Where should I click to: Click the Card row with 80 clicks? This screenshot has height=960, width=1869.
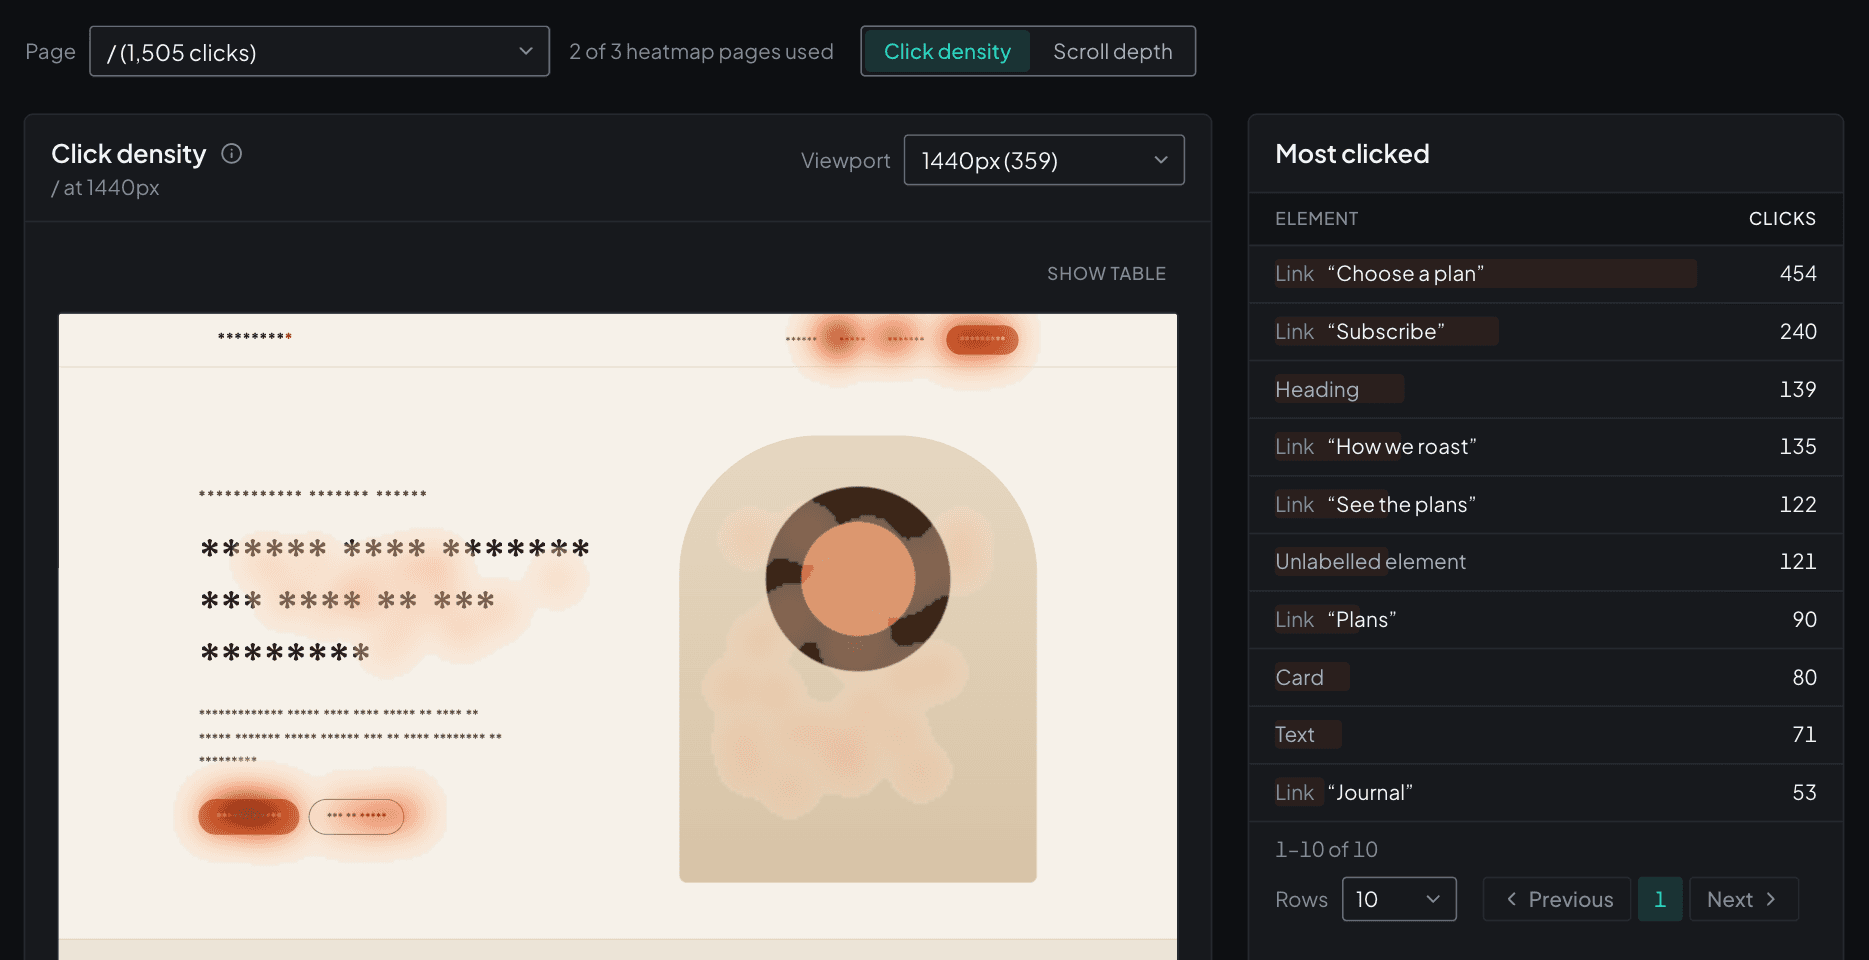click(x=1546, y=678)
